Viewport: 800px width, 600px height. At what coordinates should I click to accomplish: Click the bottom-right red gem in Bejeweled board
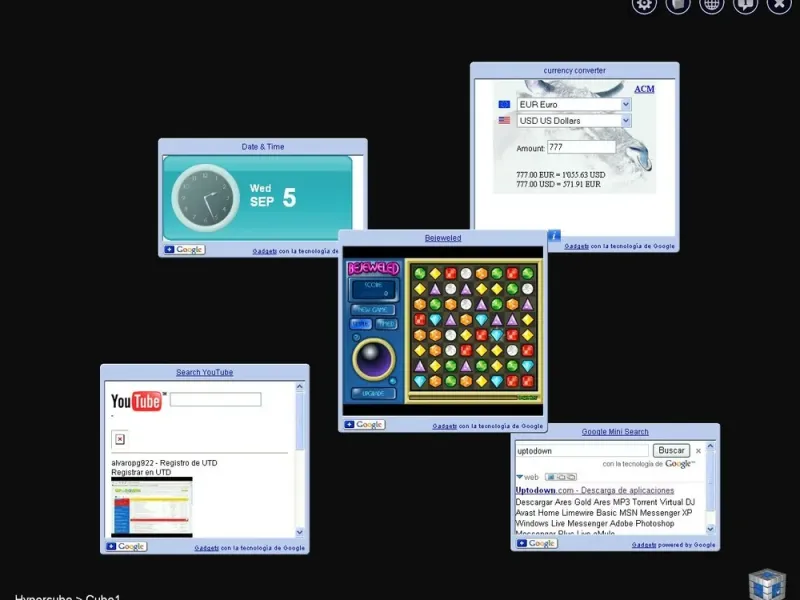528,381
